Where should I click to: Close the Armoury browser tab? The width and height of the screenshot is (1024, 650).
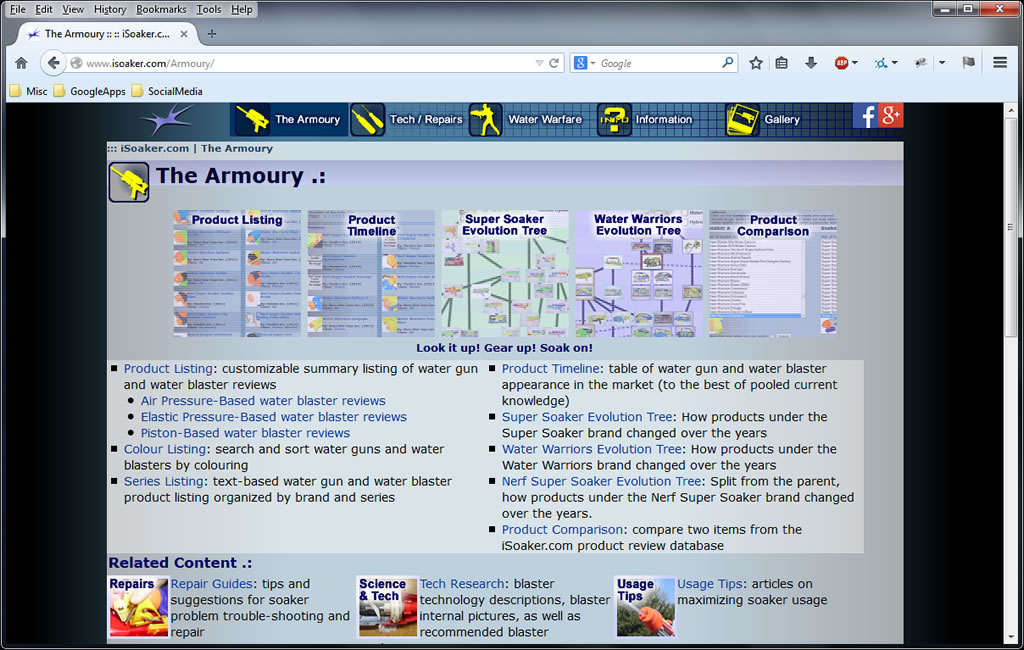(x=184, y=34)
